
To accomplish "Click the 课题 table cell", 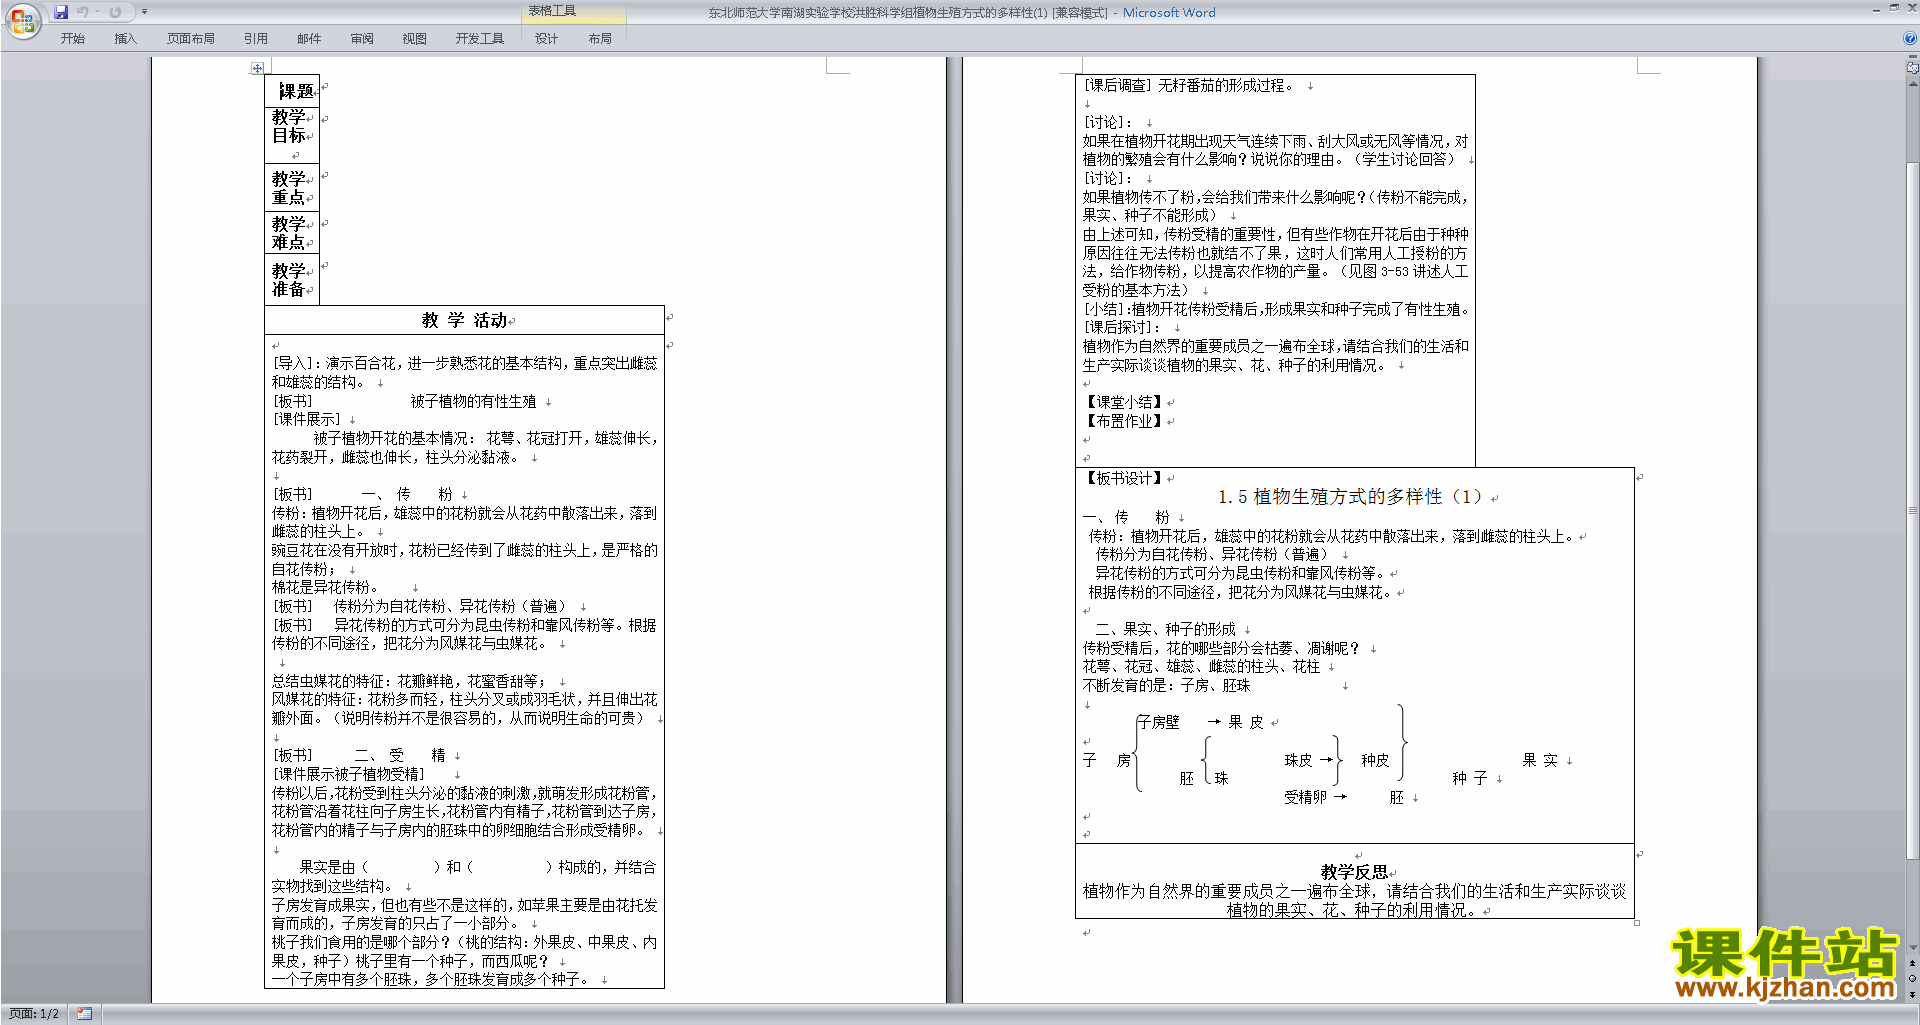I will pyautogui.click(x=292, y=90).
